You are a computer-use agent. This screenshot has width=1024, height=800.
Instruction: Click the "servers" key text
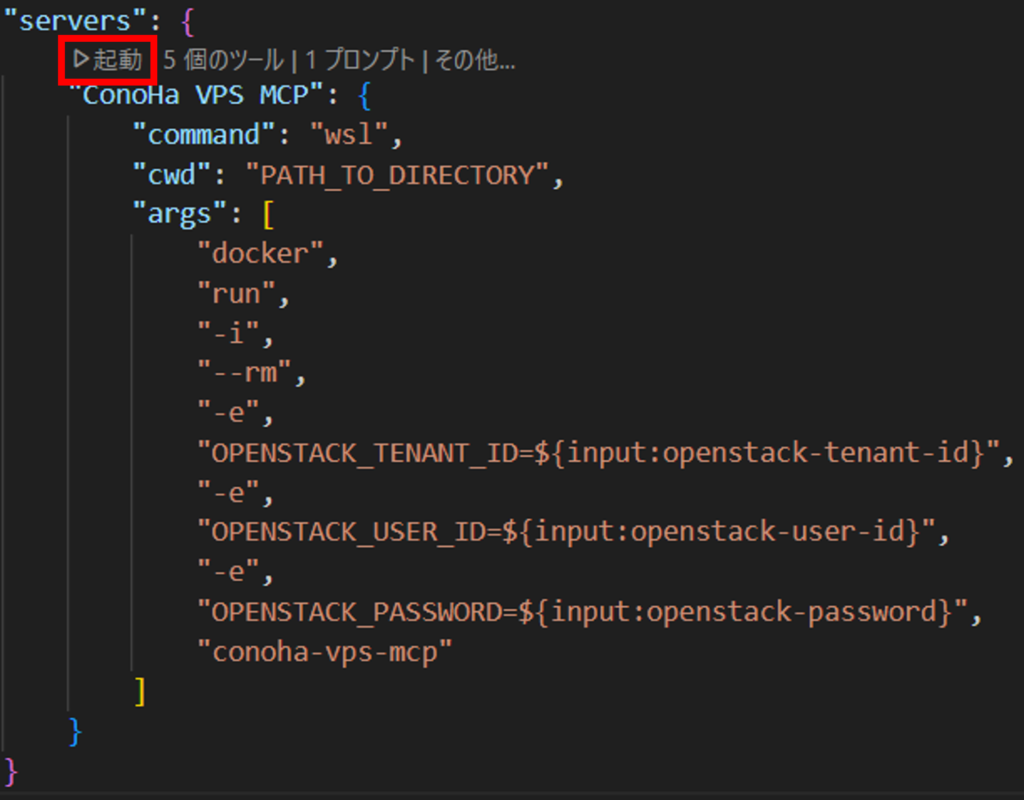[x=70, y=21]
